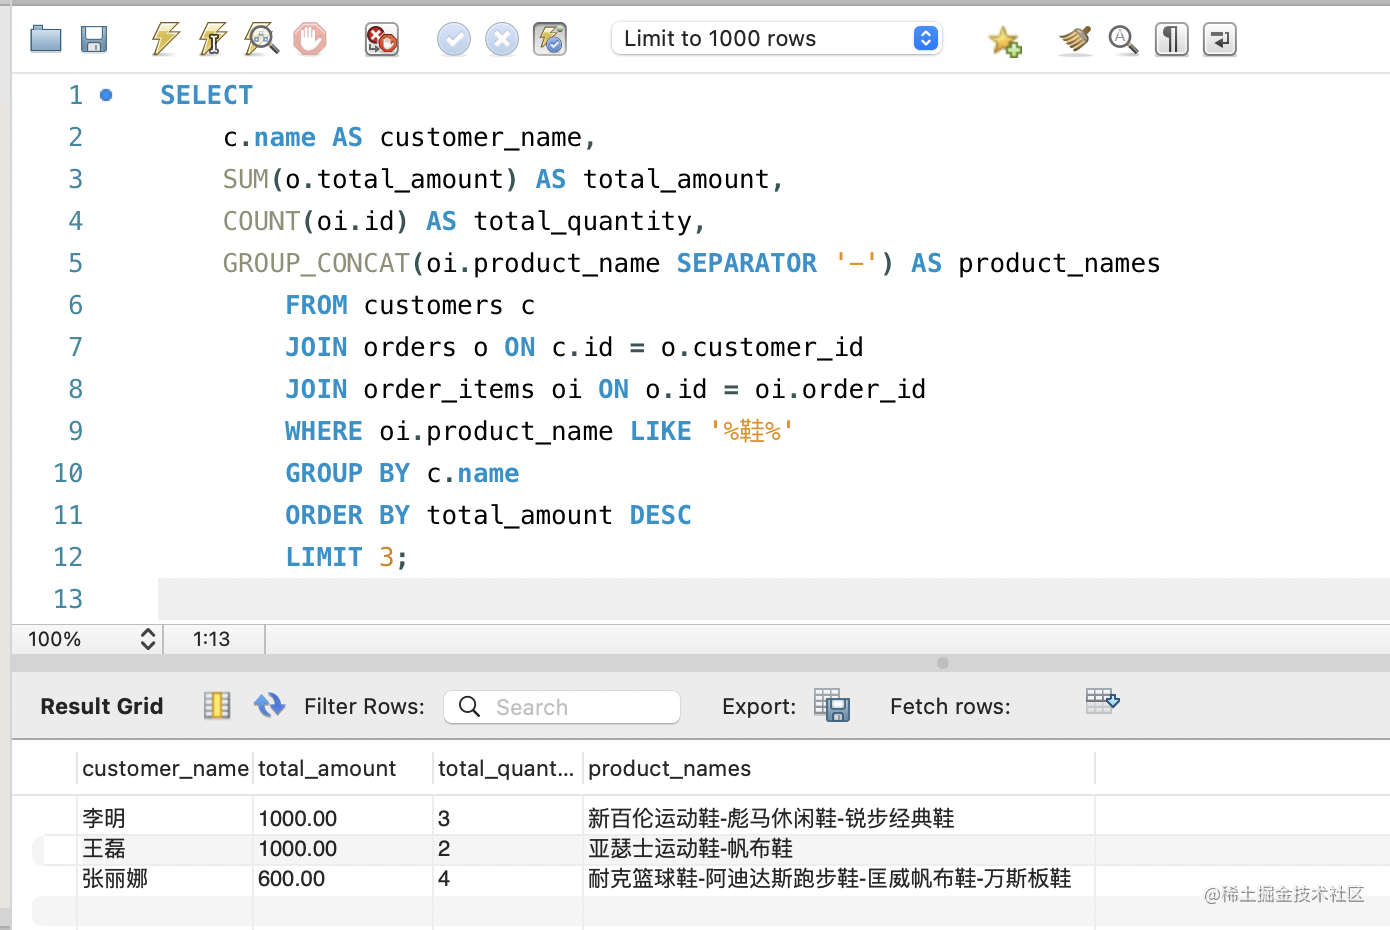
Task: Toggle auto-commit mode icon
Action: [550, 40]
